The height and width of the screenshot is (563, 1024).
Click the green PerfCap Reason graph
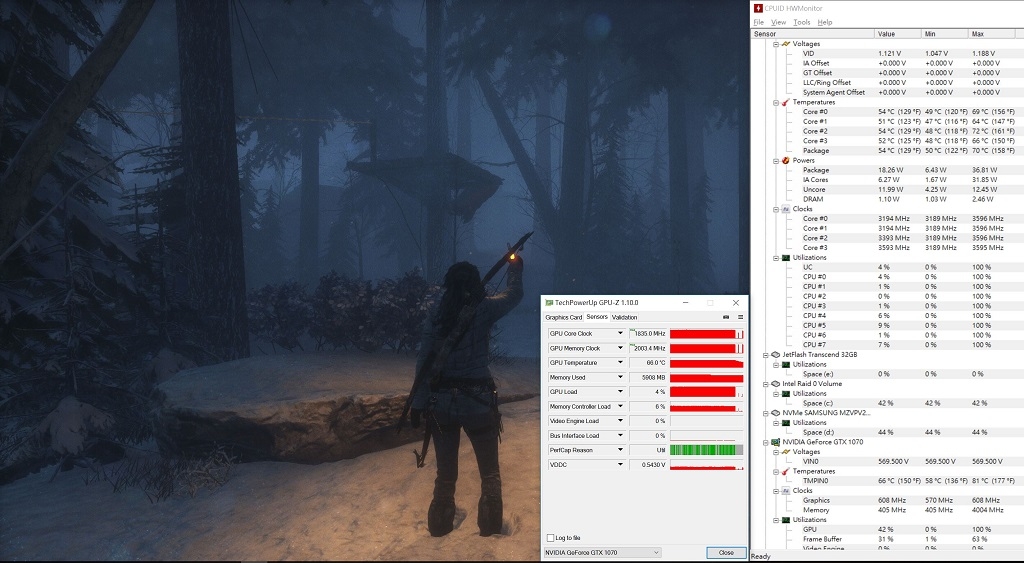point(707,450)
